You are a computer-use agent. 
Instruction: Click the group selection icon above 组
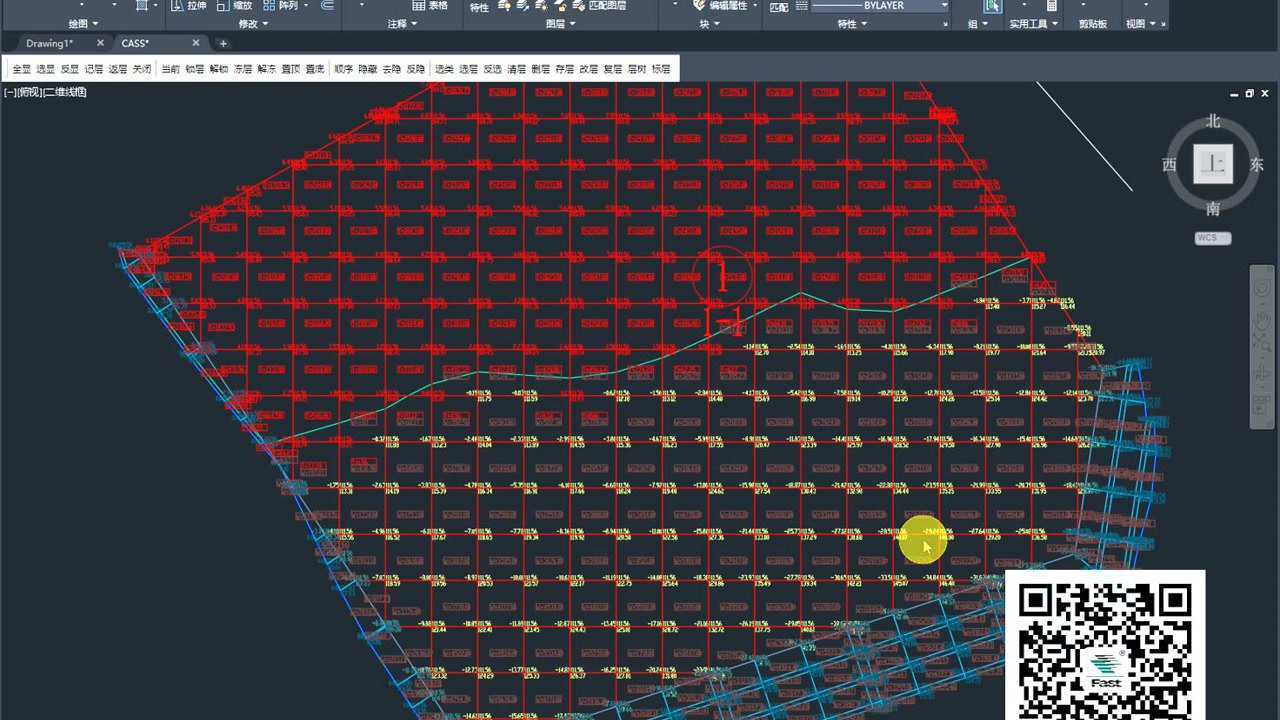click(x=991, y=6)
